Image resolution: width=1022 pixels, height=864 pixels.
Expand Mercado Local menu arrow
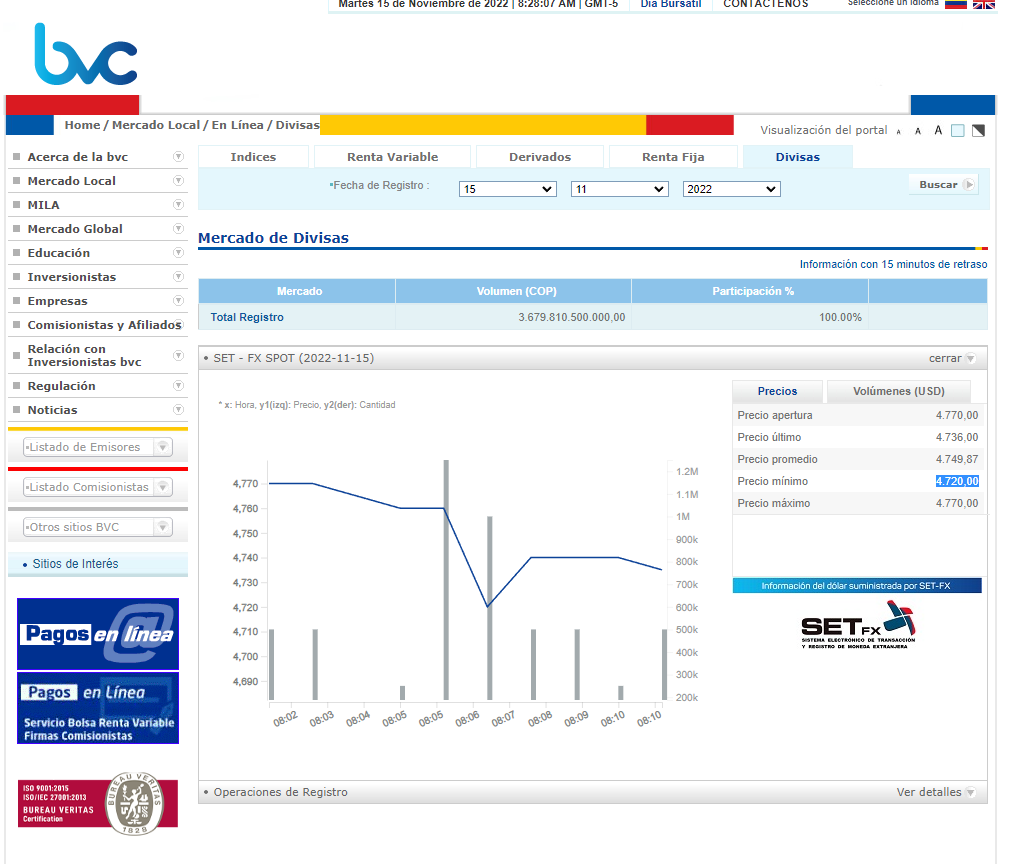(x=178, y=180)
